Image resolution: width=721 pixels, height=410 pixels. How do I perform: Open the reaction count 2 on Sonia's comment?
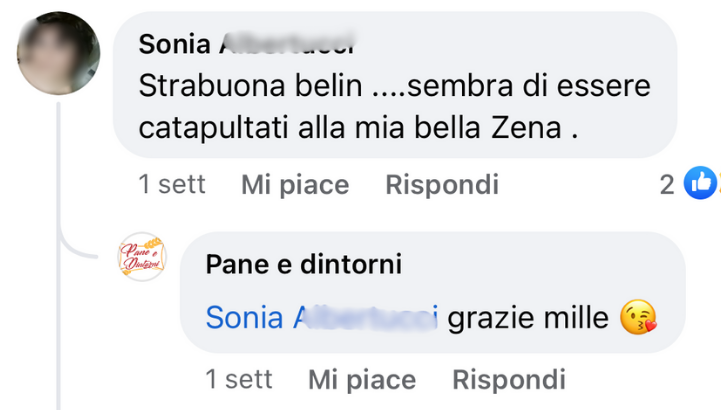pyautogui.click(x=667, y=184)
